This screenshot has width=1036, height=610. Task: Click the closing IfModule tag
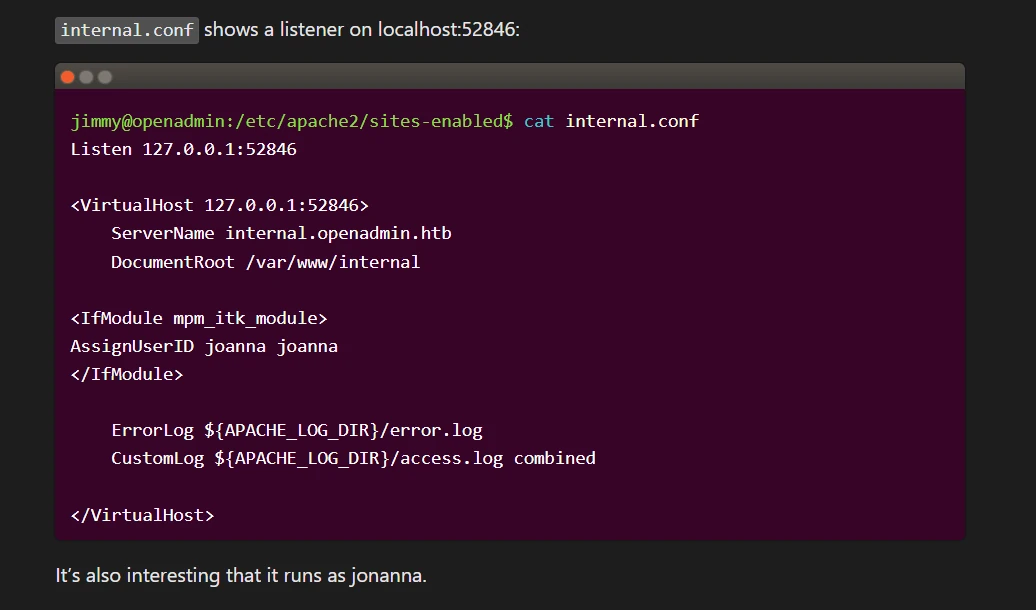tap(127, 374)
